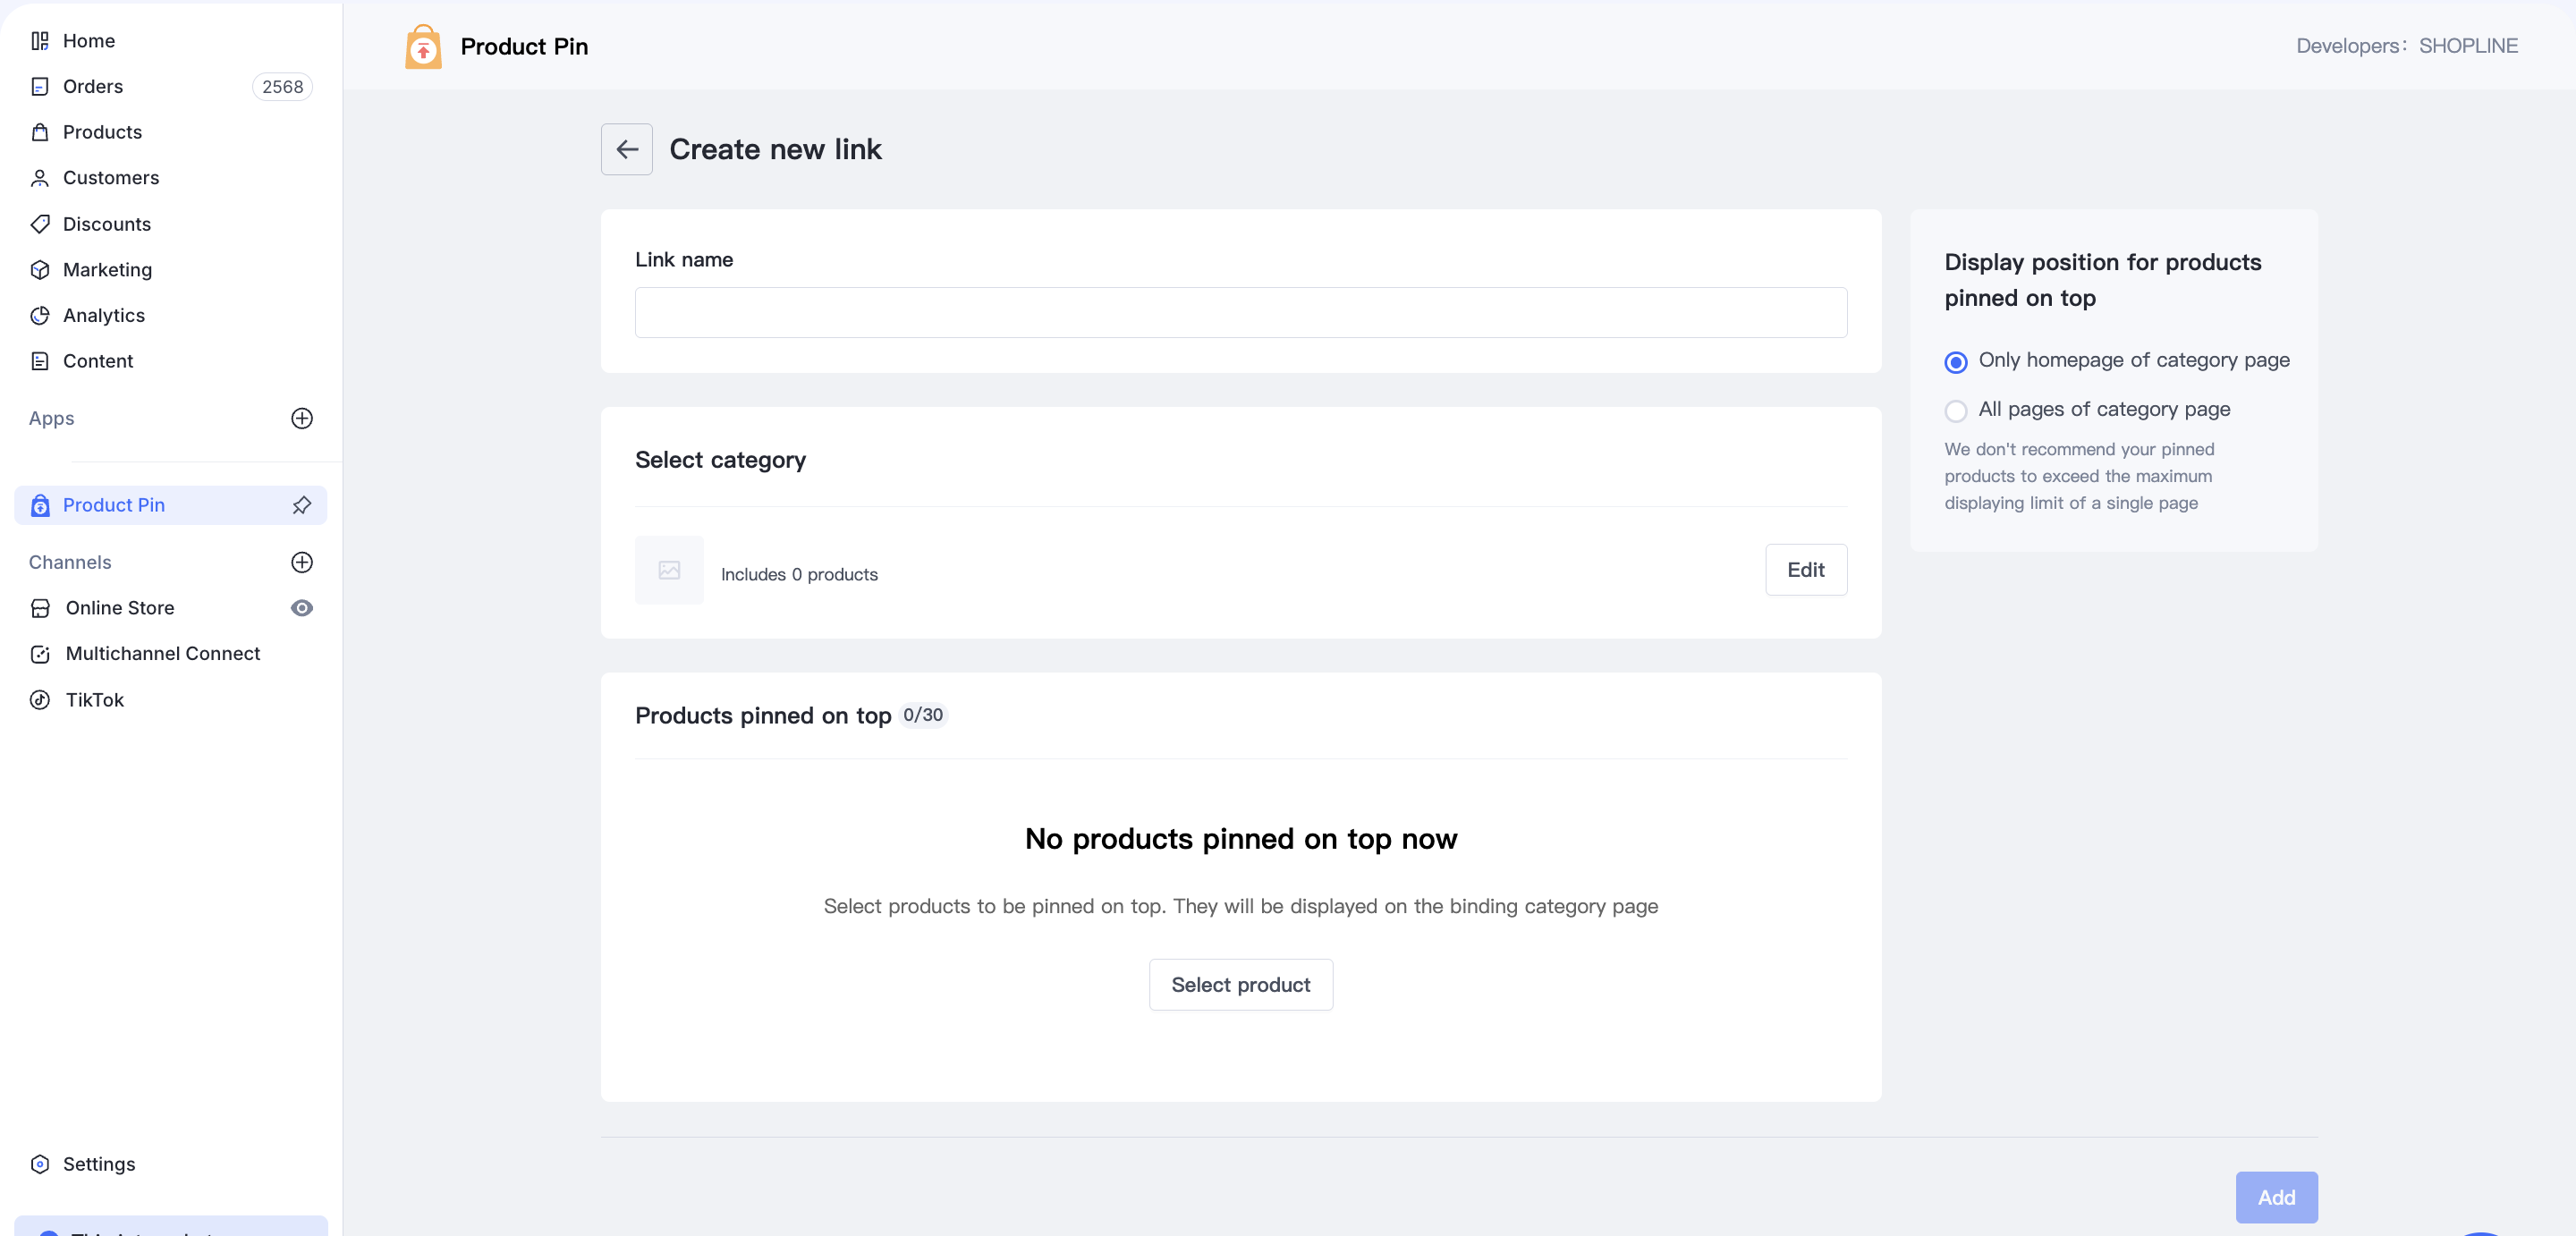
Task: Select All pages of category page
Action: [1955, 411]
